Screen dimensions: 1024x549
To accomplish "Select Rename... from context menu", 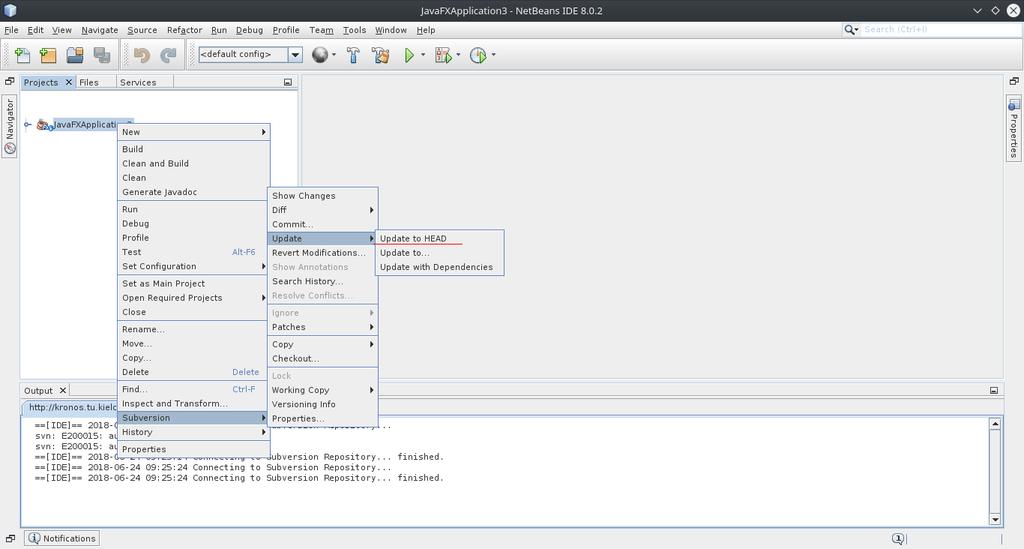I will [194, 330].
